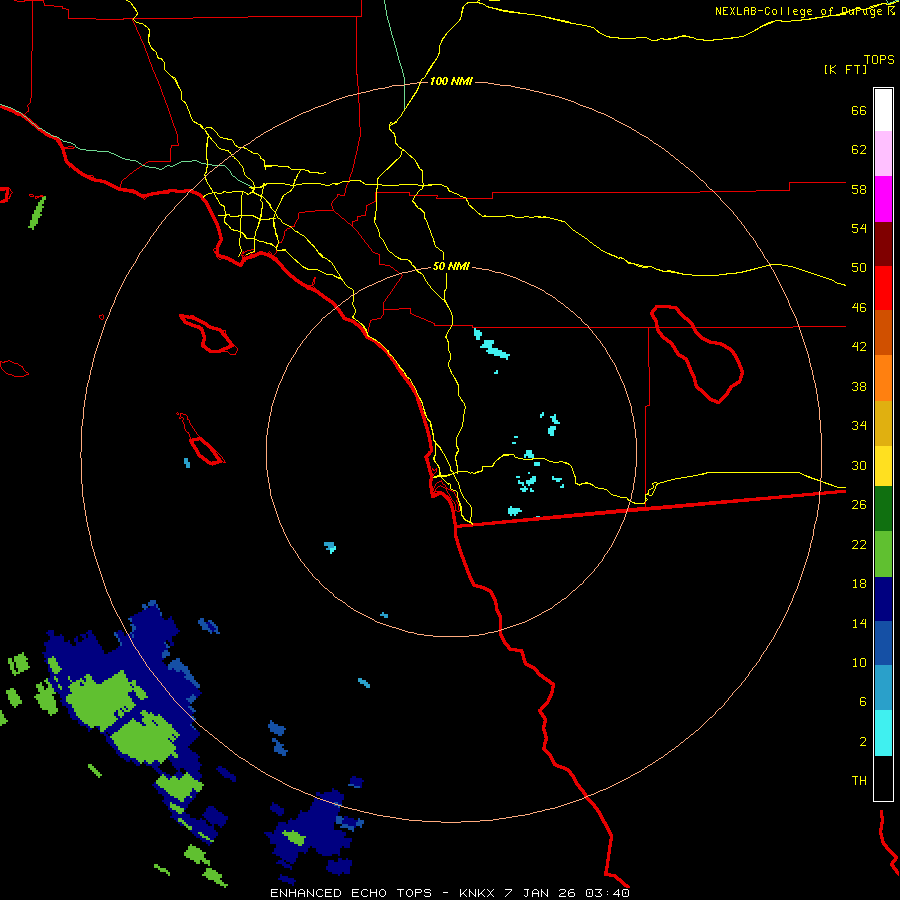Screen dimensions: 900x900
Task: Click the legend value '54'
Action: click(859, 228)
